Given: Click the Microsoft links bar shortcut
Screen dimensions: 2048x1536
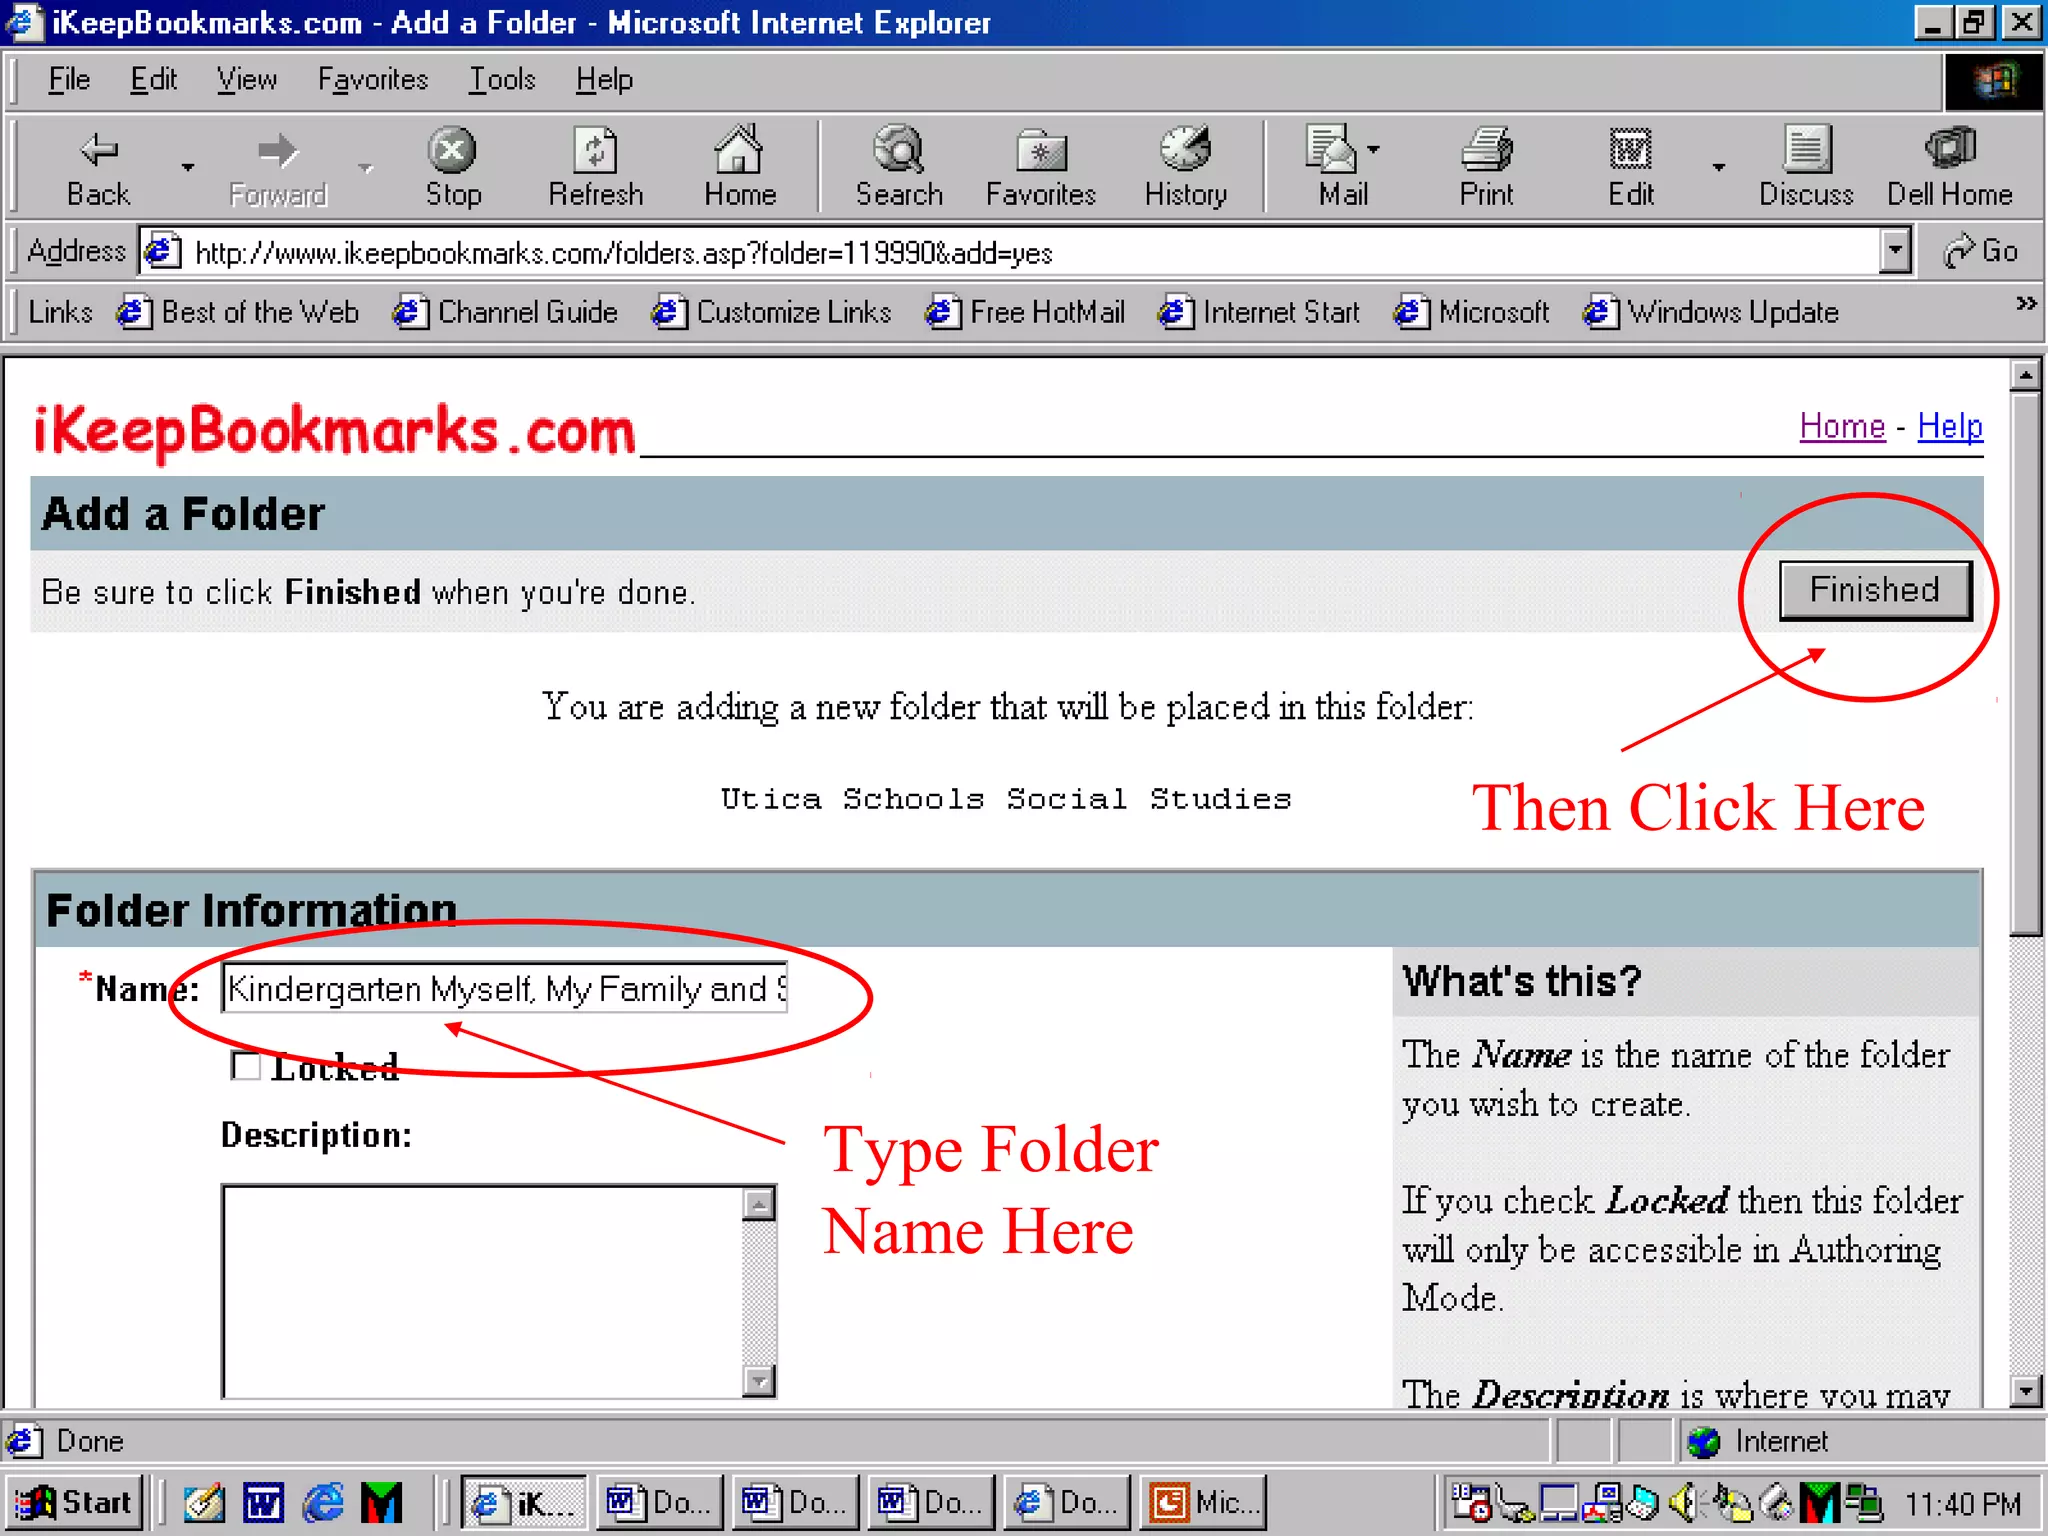Looking at the screenshot, I should 1472,312.
